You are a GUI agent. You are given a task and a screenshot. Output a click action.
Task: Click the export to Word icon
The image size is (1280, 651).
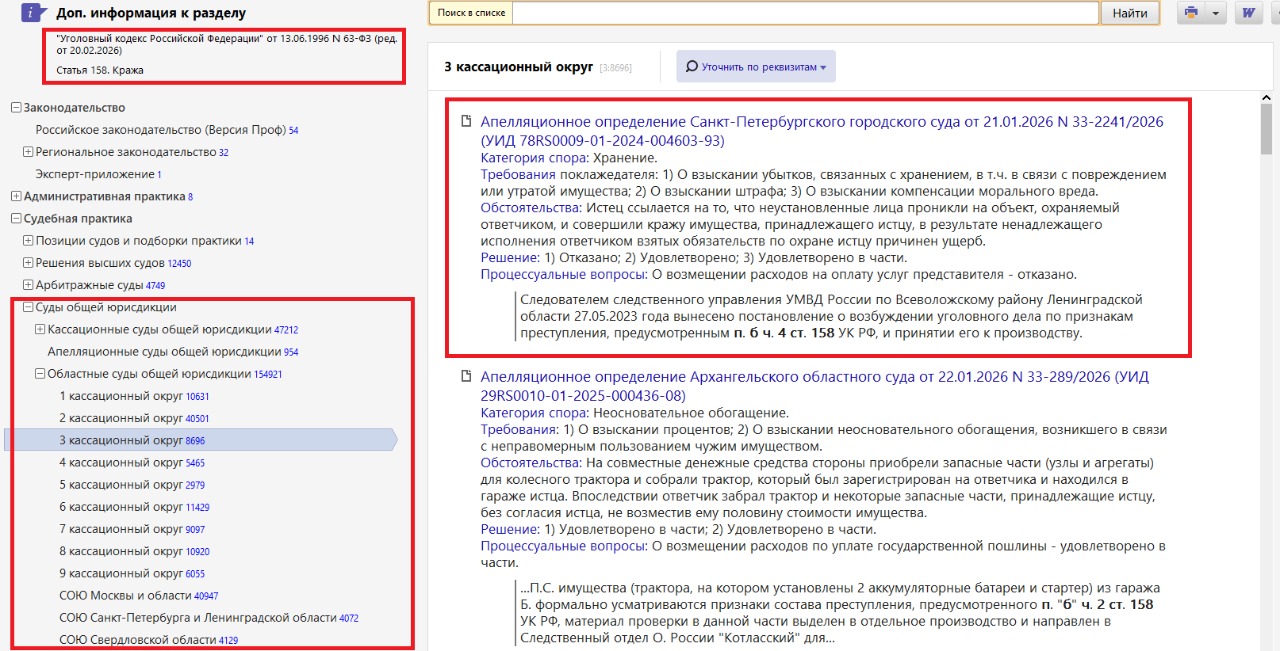1248,13
